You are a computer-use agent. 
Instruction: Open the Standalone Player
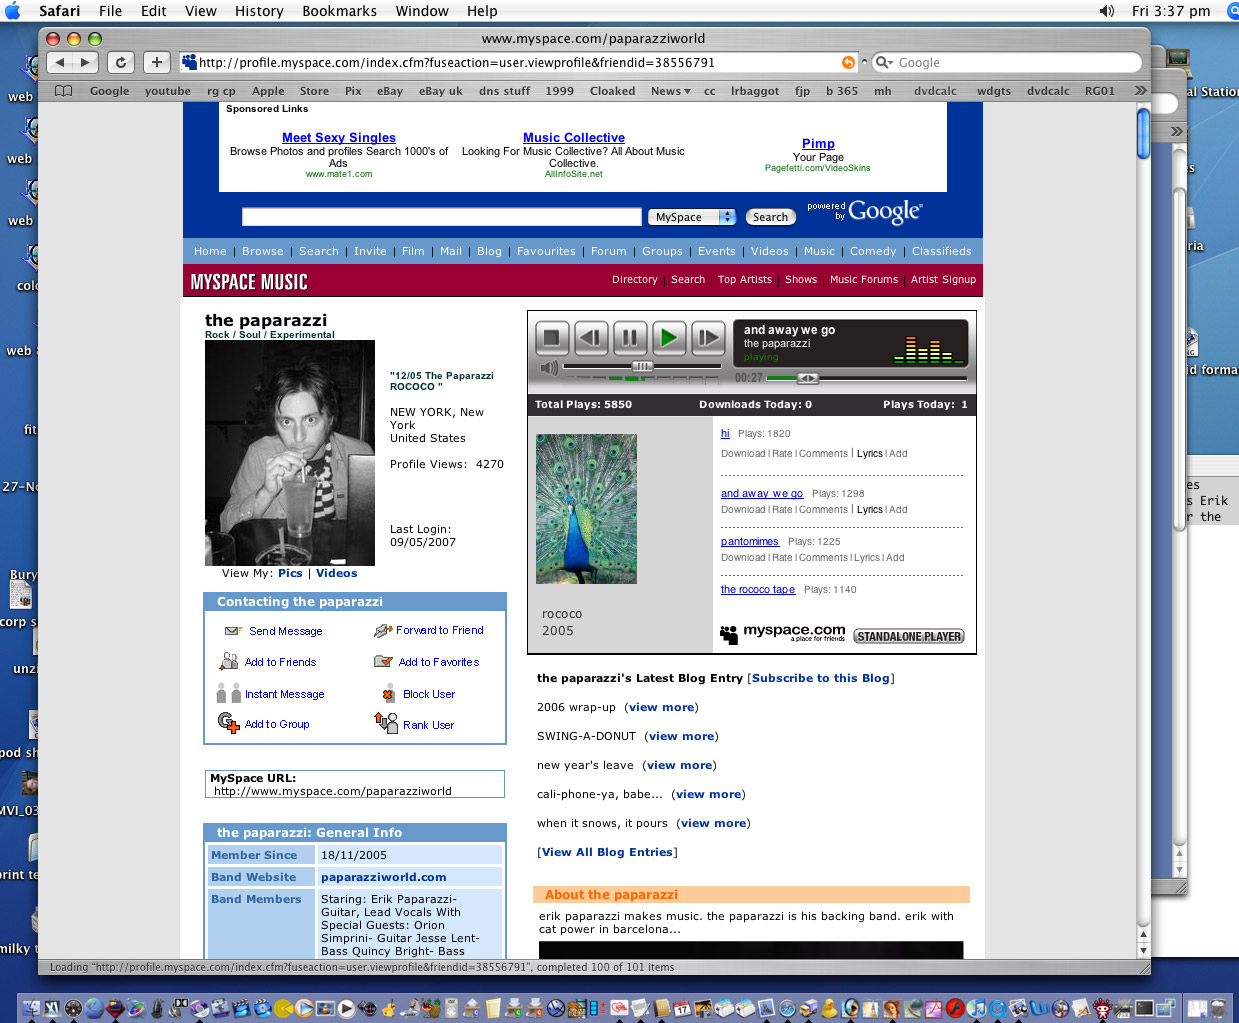point(909,636)
